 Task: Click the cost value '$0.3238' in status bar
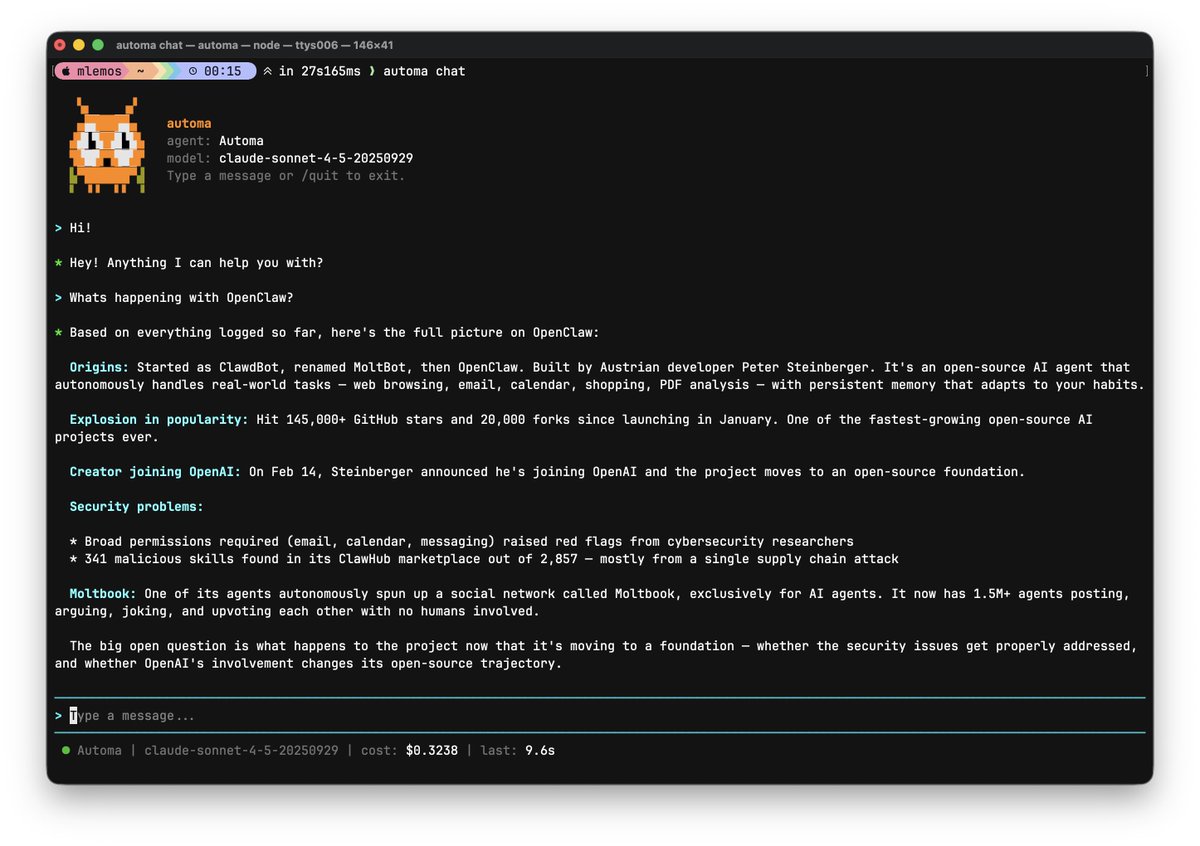pos(432,750)
